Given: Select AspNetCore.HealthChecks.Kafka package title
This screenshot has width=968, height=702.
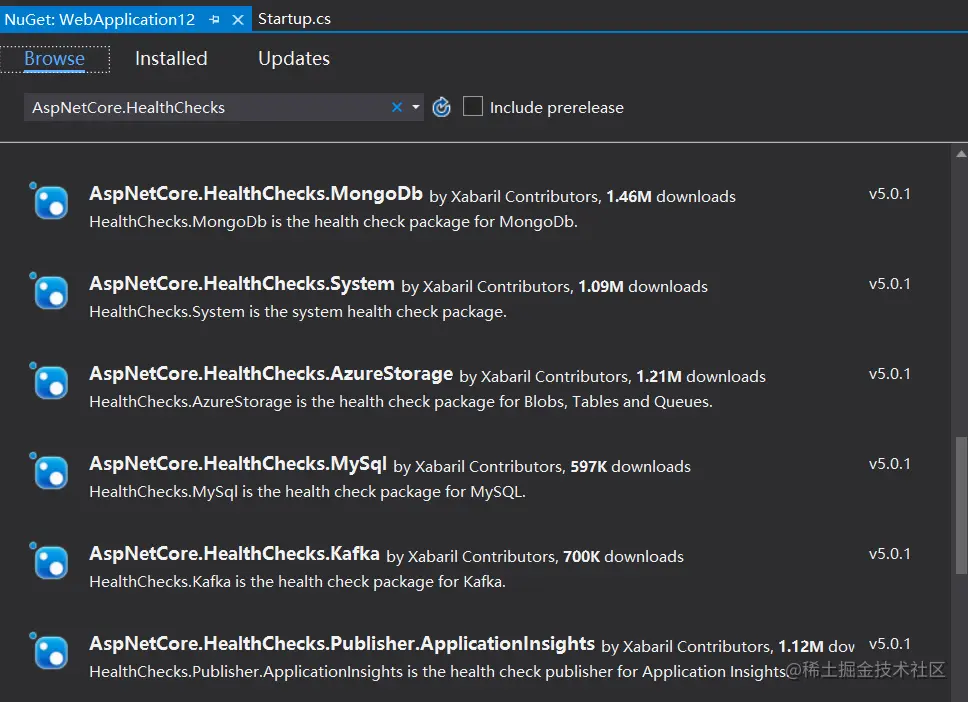Looking at the screenshot, I should (x=234, y=554).
